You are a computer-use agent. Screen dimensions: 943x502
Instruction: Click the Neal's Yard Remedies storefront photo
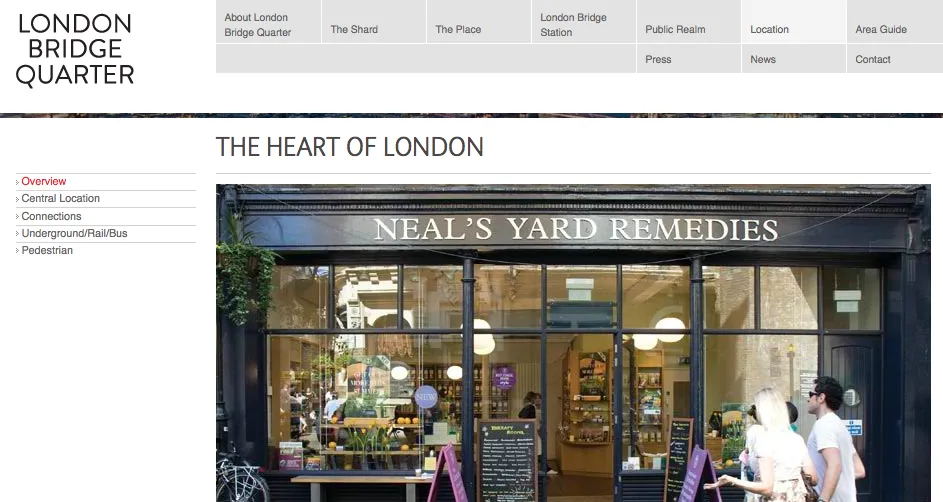pos(573,343)
